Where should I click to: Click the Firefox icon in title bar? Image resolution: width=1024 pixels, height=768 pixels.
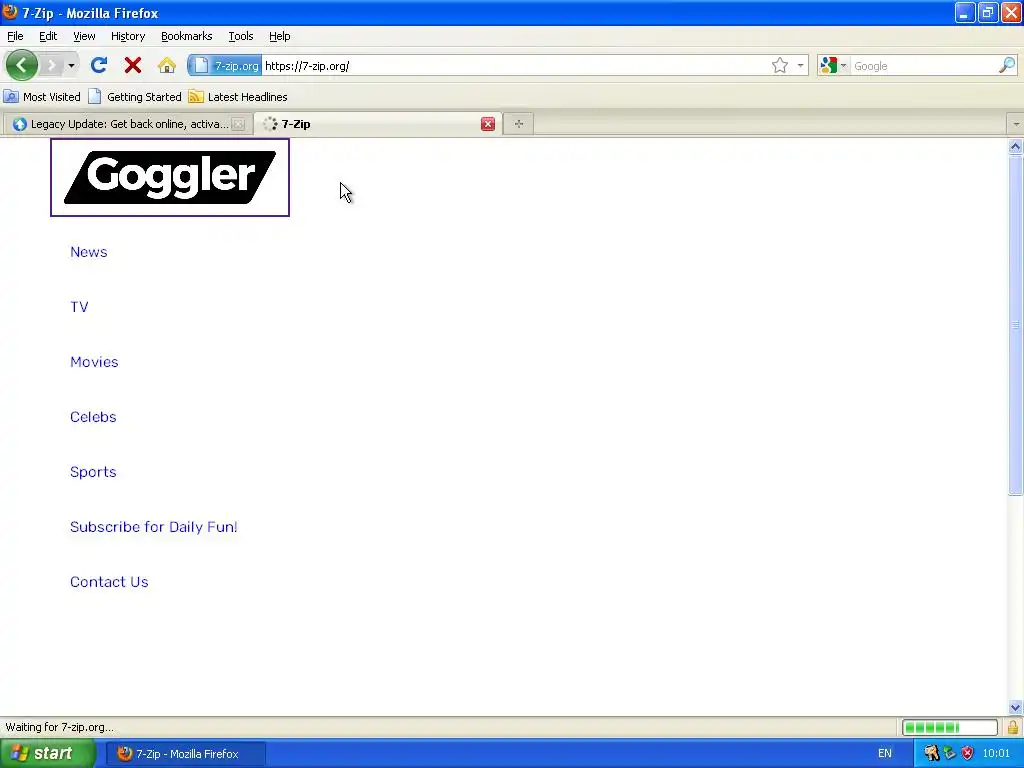pyautogui.click(x=10, y=12)
